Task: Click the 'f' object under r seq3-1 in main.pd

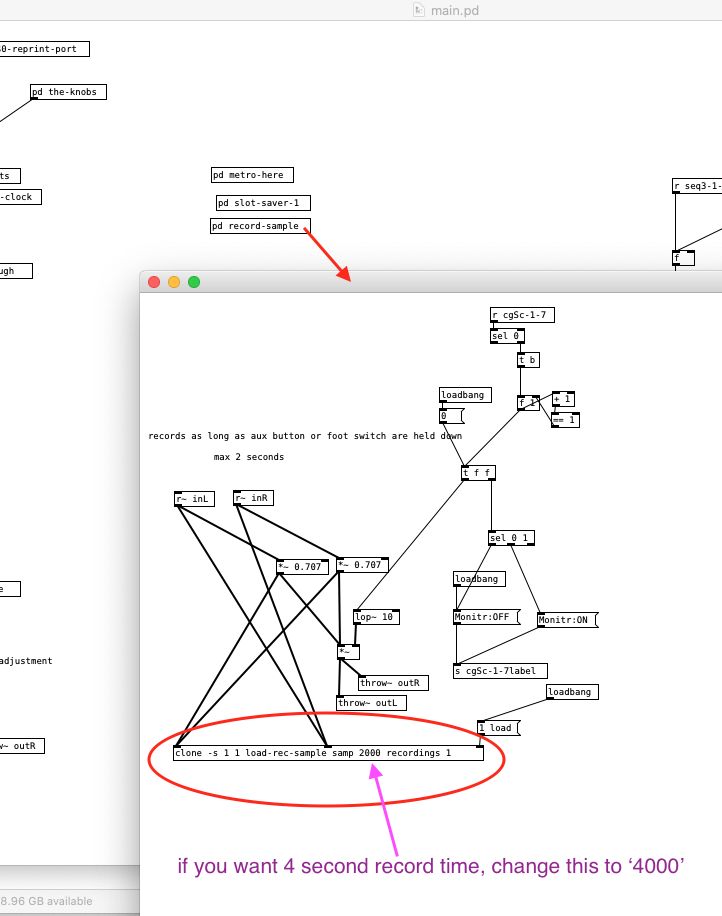Action: point(683,258)
